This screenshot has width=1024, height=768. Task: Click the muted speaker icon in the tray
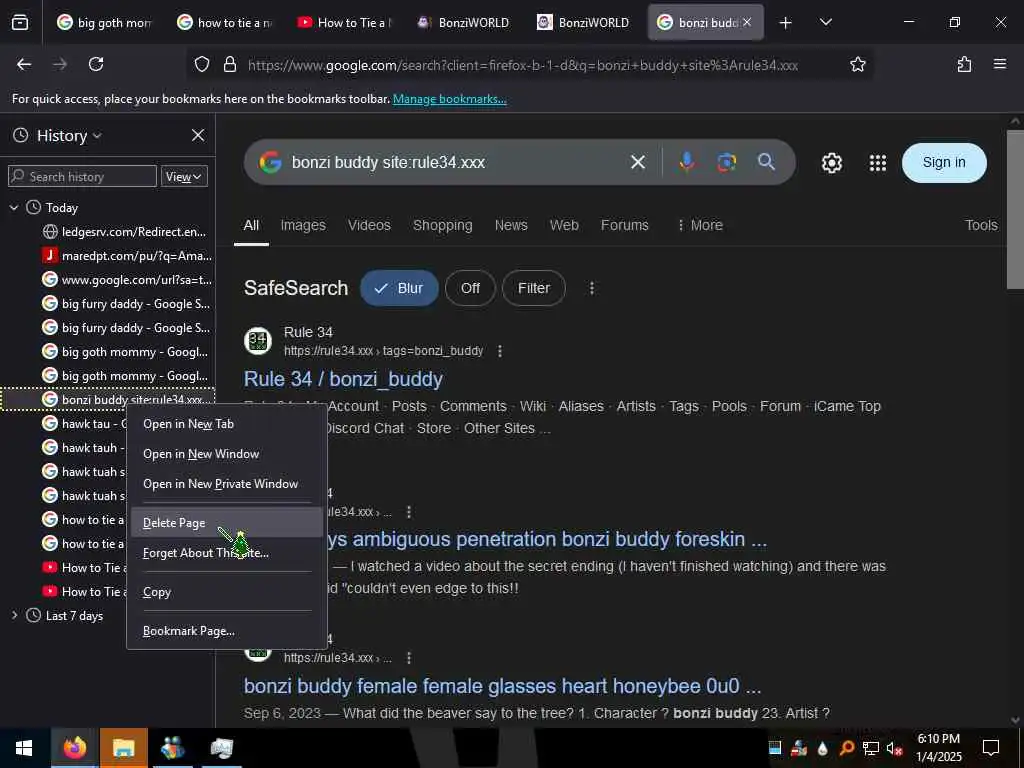point(893,748)
